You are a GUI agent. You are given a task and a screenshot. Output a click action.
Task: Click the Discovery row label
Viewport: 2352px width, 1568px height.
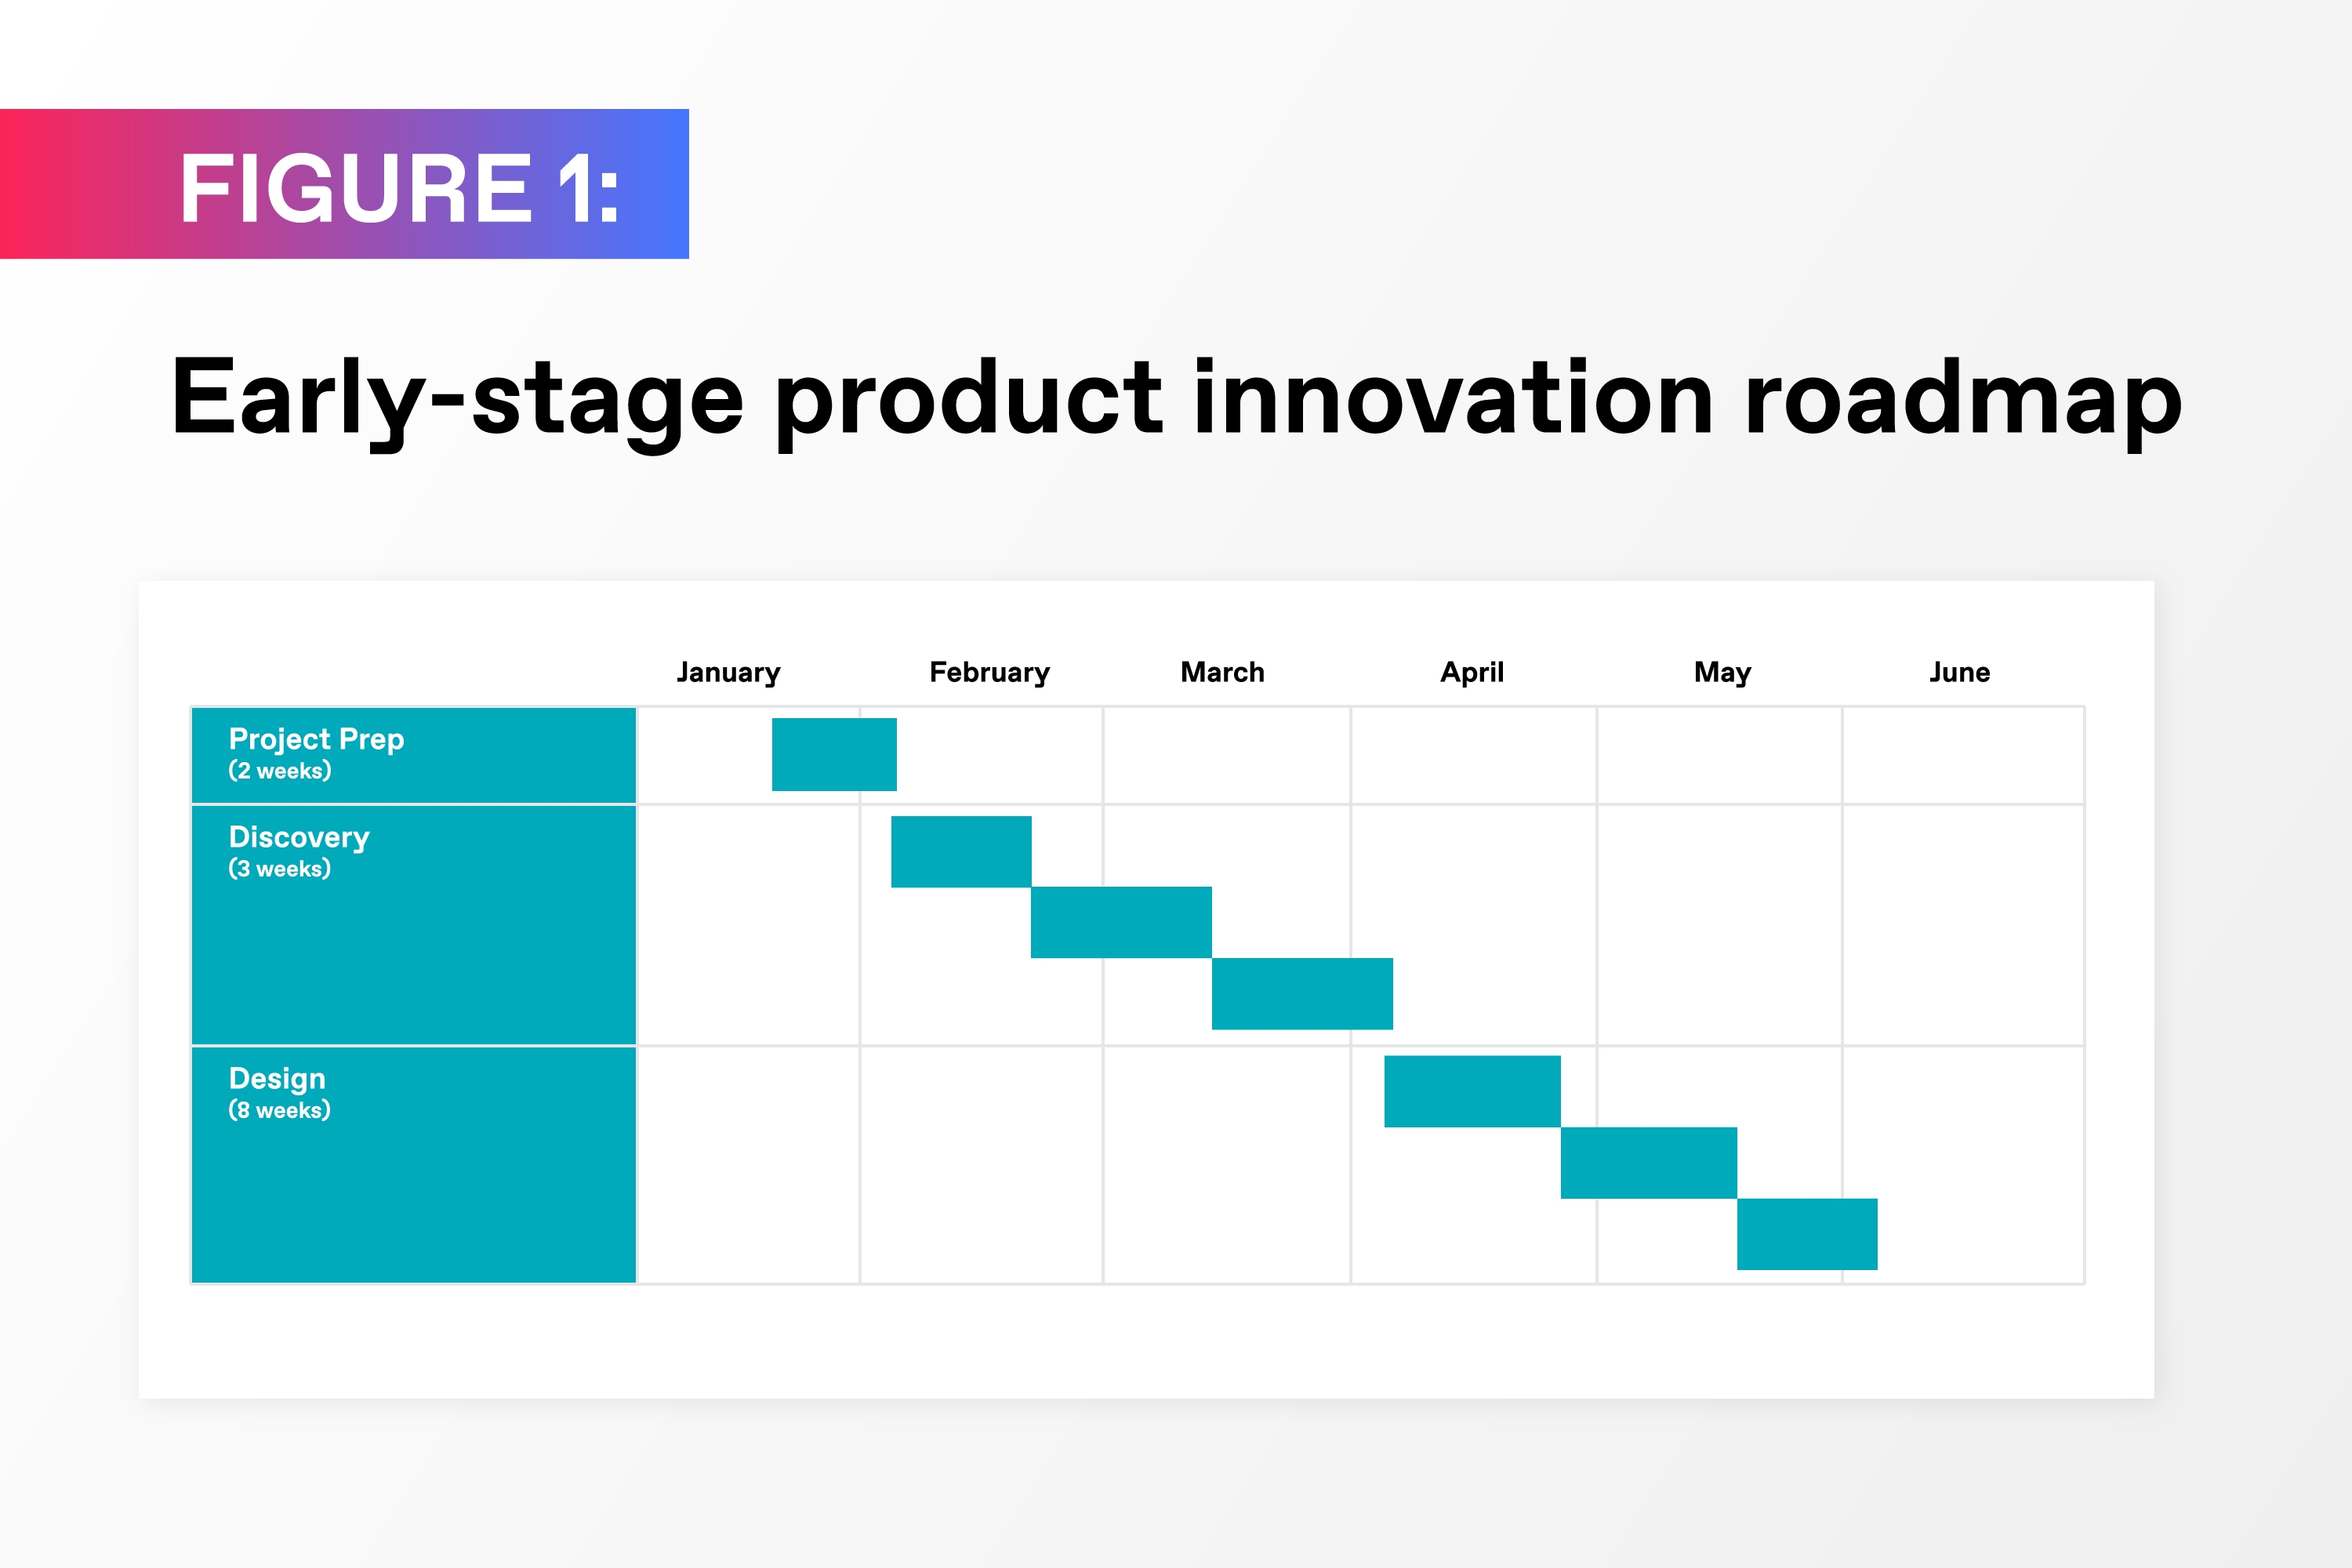299,837
